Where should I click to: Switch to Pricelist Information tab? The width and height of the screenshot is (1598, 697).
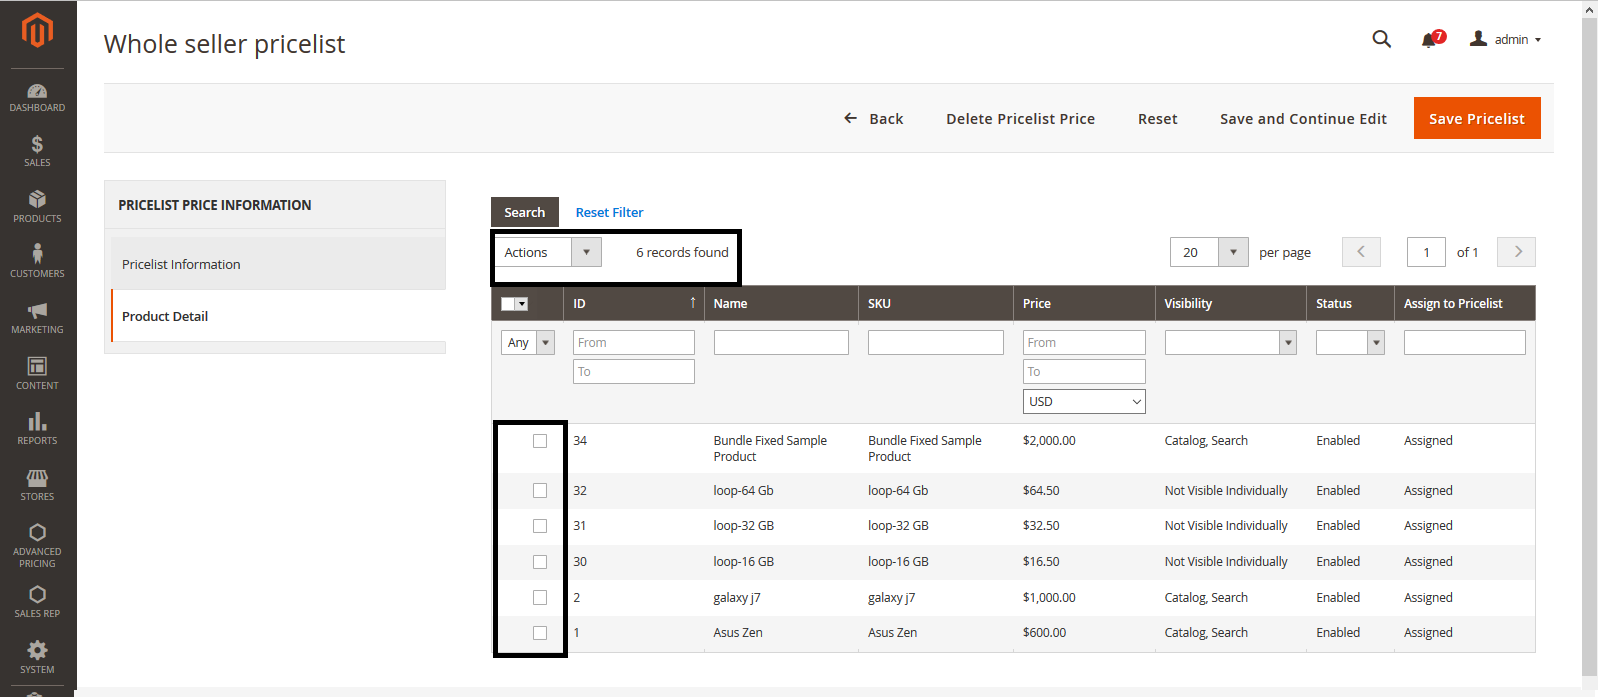(x=181, y=264)
